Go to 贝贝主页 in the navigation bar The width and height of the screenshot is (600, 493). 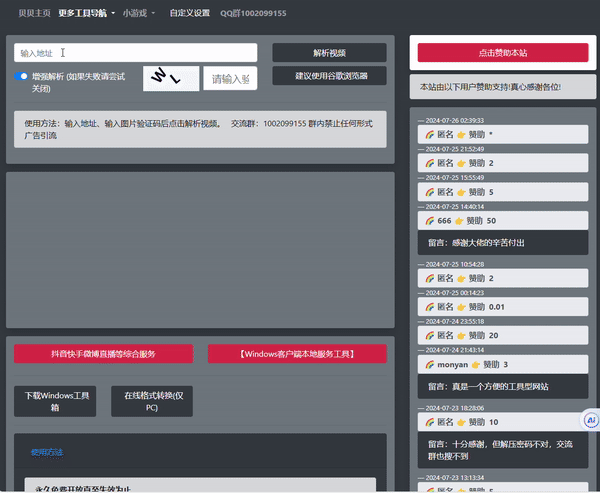[27, 13]
